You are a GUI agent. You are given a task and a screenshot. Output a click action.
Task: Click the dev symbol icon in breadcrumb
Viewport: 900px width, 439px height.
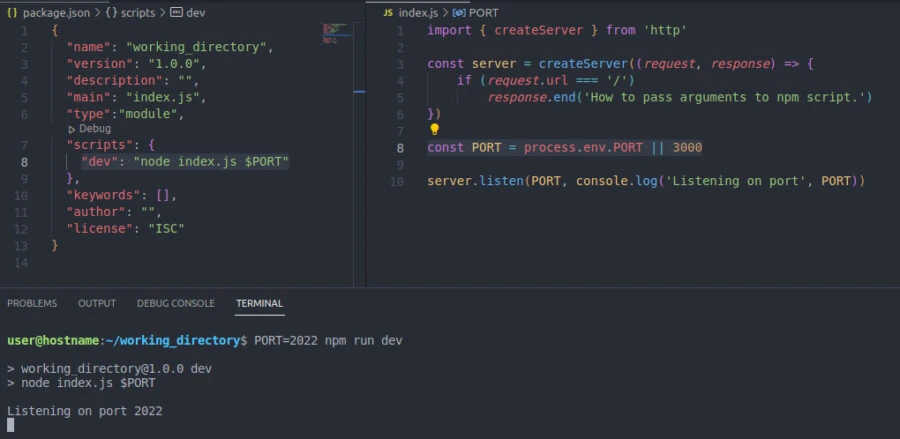(x=176, y=12)
